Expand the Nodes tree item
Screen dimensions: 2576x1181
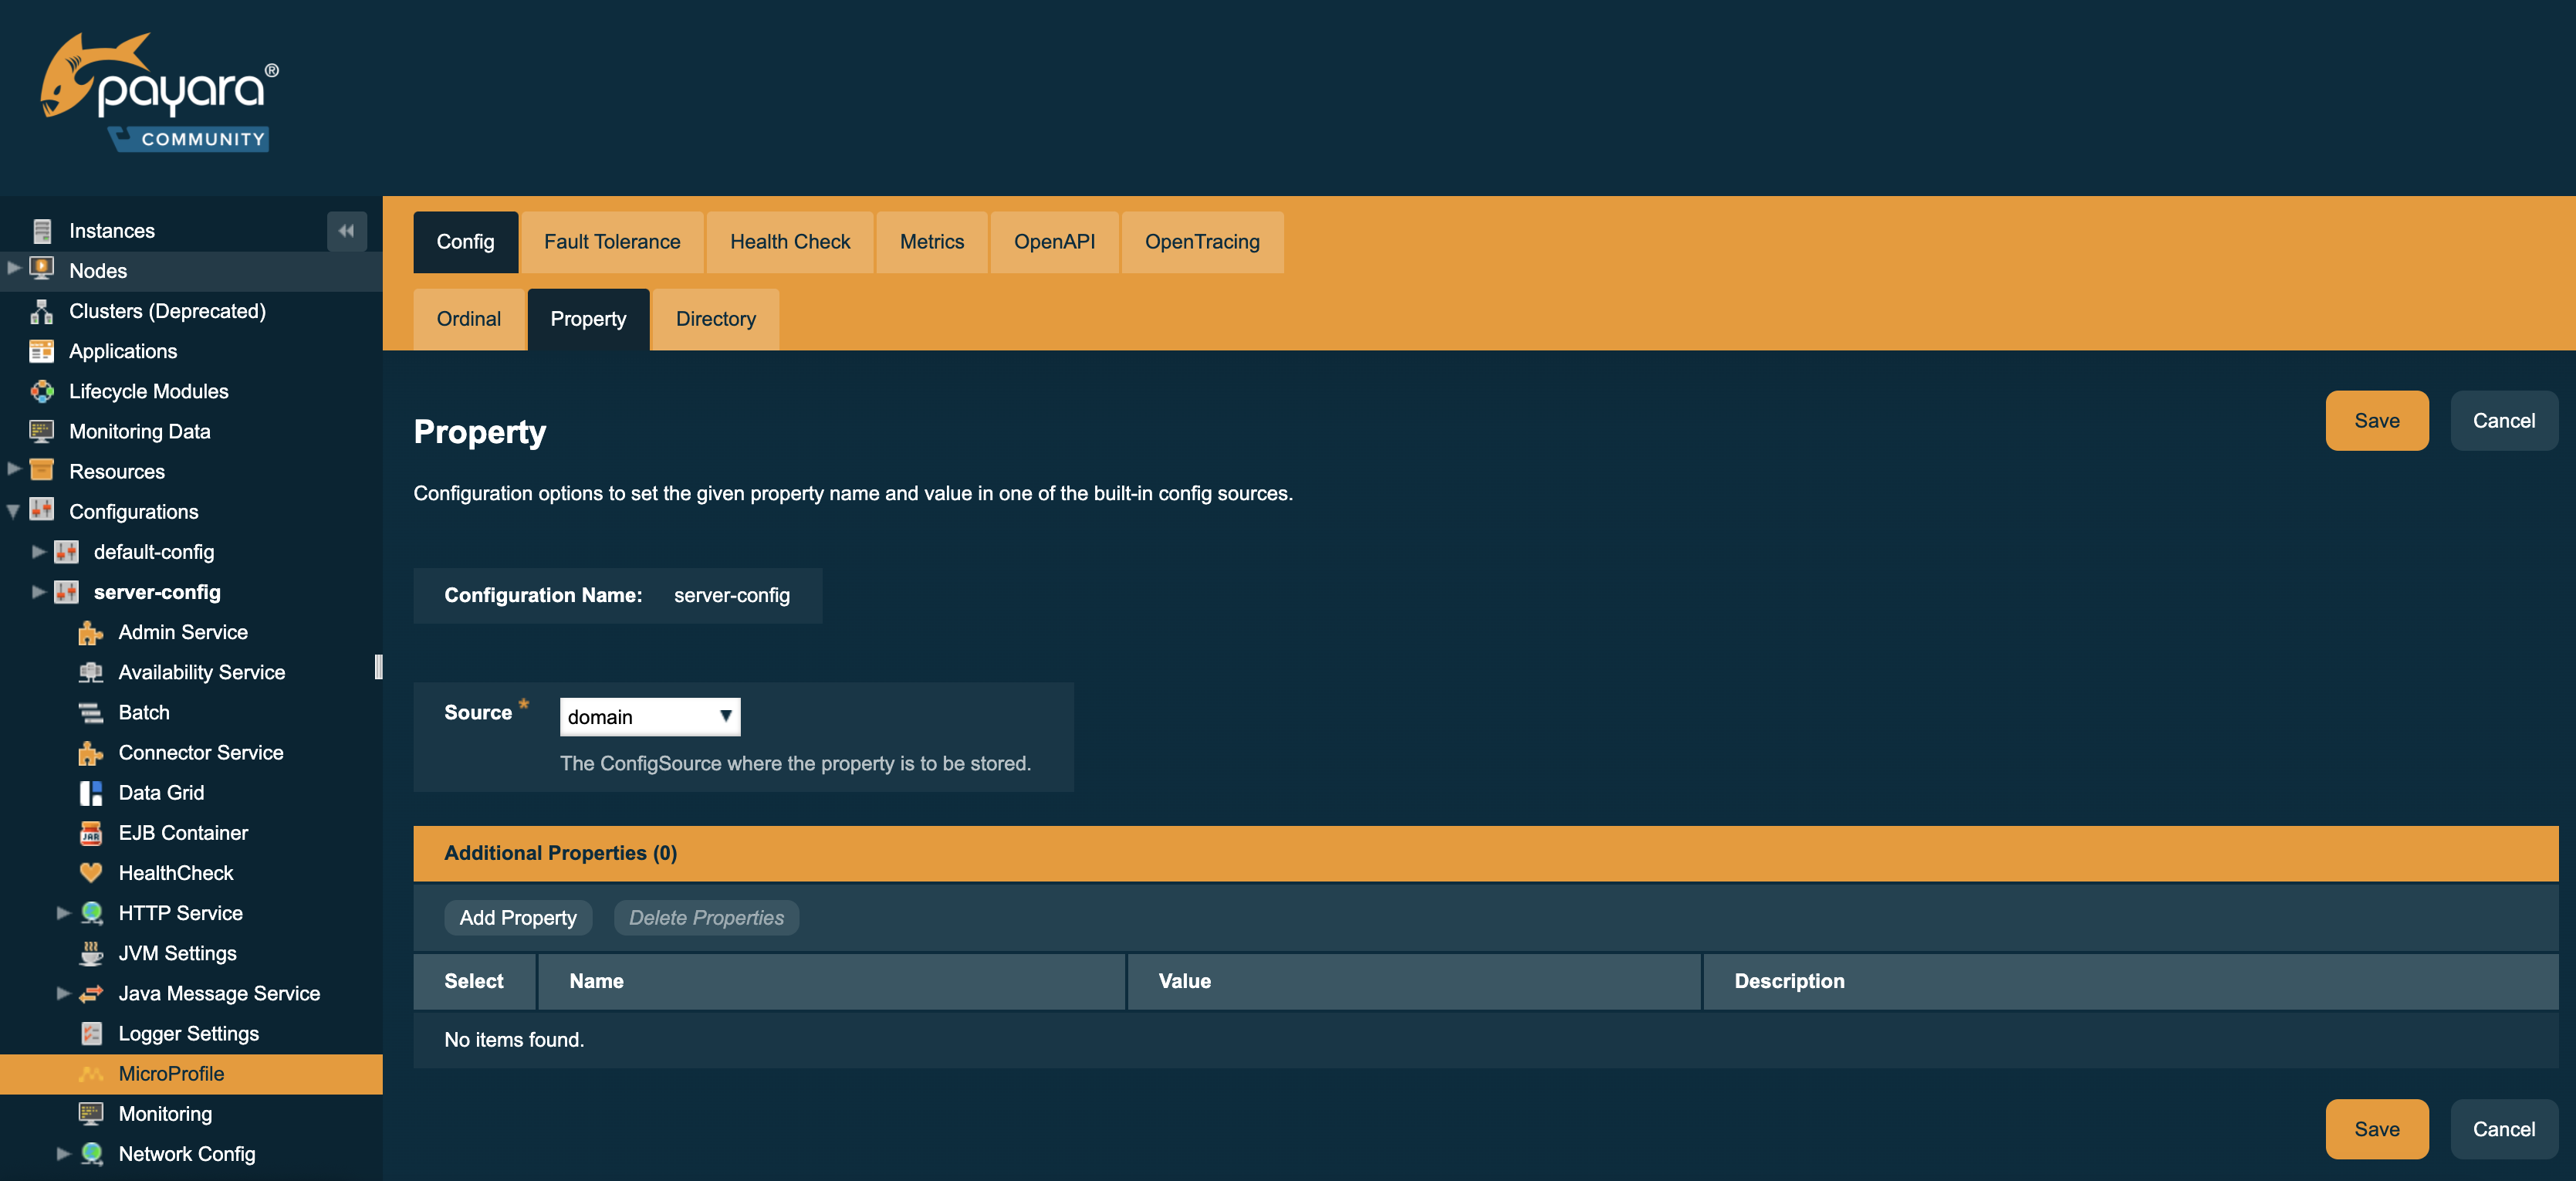coord(16,269)
